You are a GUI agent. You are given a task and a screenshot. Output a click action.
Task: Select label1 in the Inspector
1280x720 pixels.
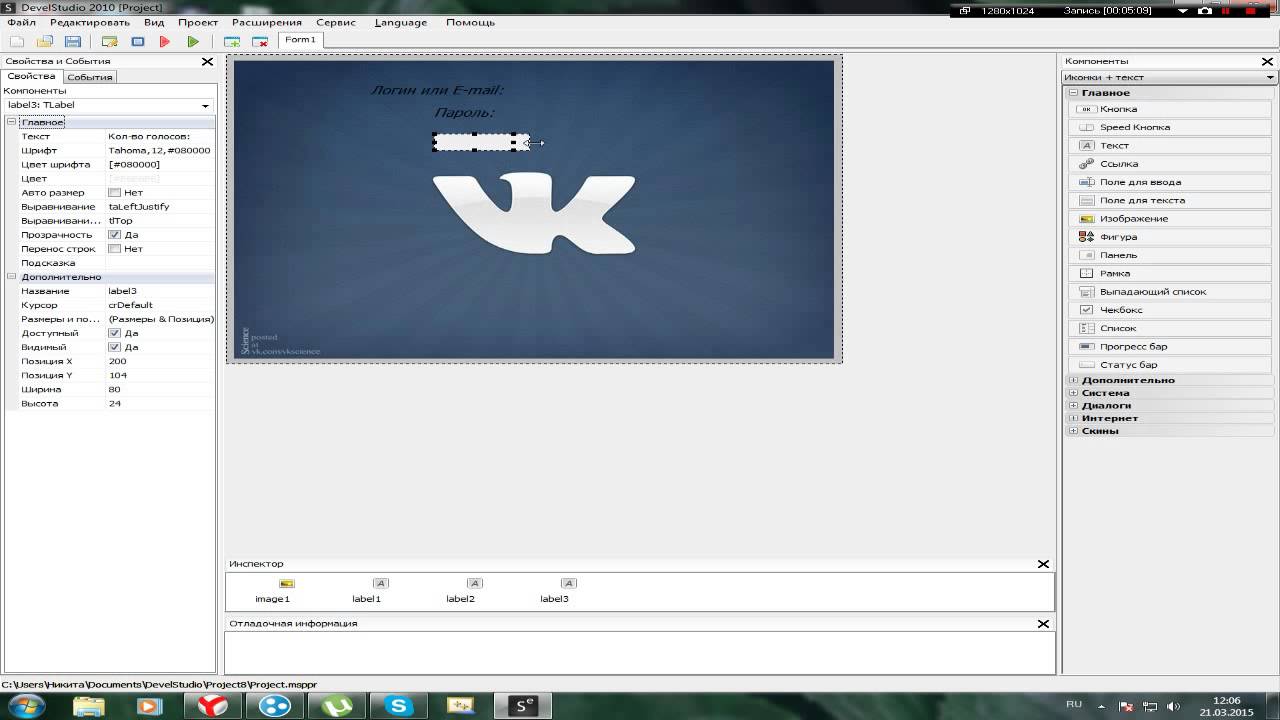366,590
